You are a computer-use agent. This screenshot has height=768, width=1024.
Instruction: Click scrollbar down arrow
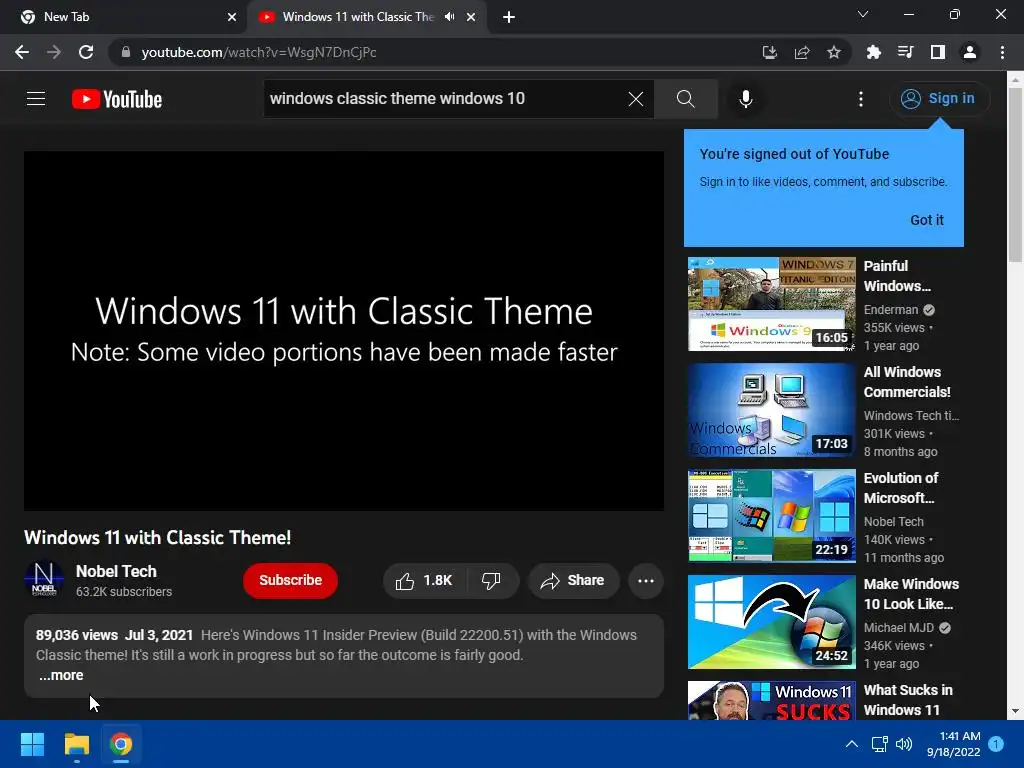[1015, 711]
